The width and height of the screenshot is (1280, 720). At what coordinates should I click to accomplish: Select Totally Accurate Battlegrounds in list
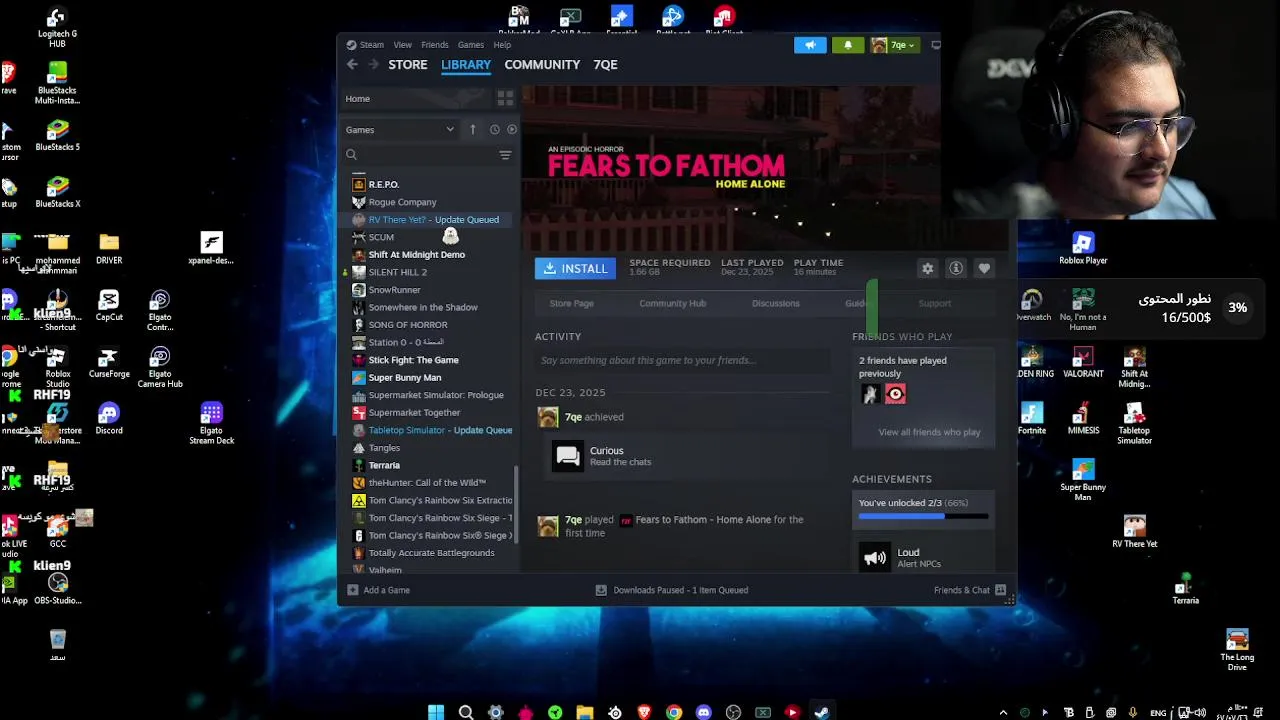click(x=431, y=553)
